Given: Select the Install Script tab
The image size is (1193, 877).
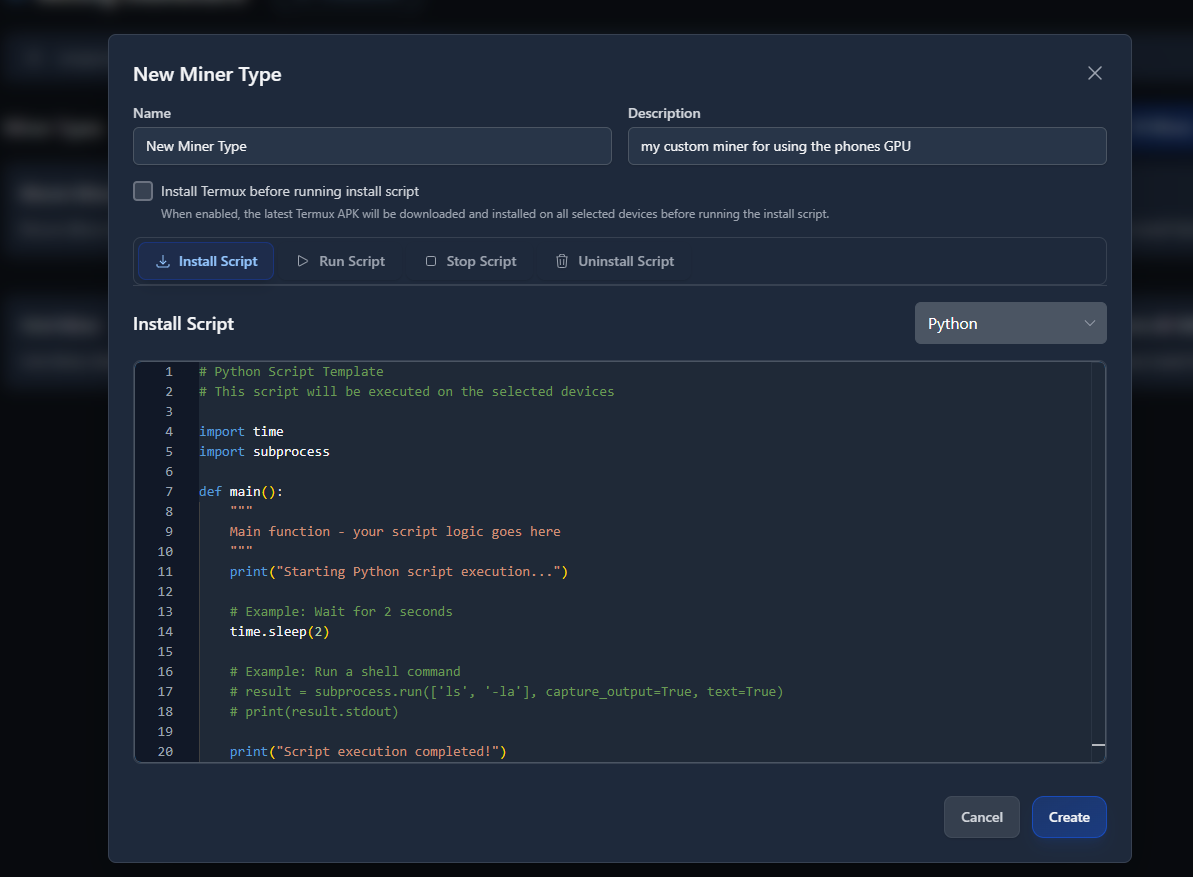Looking at the screenshot, I should (206, 261).
